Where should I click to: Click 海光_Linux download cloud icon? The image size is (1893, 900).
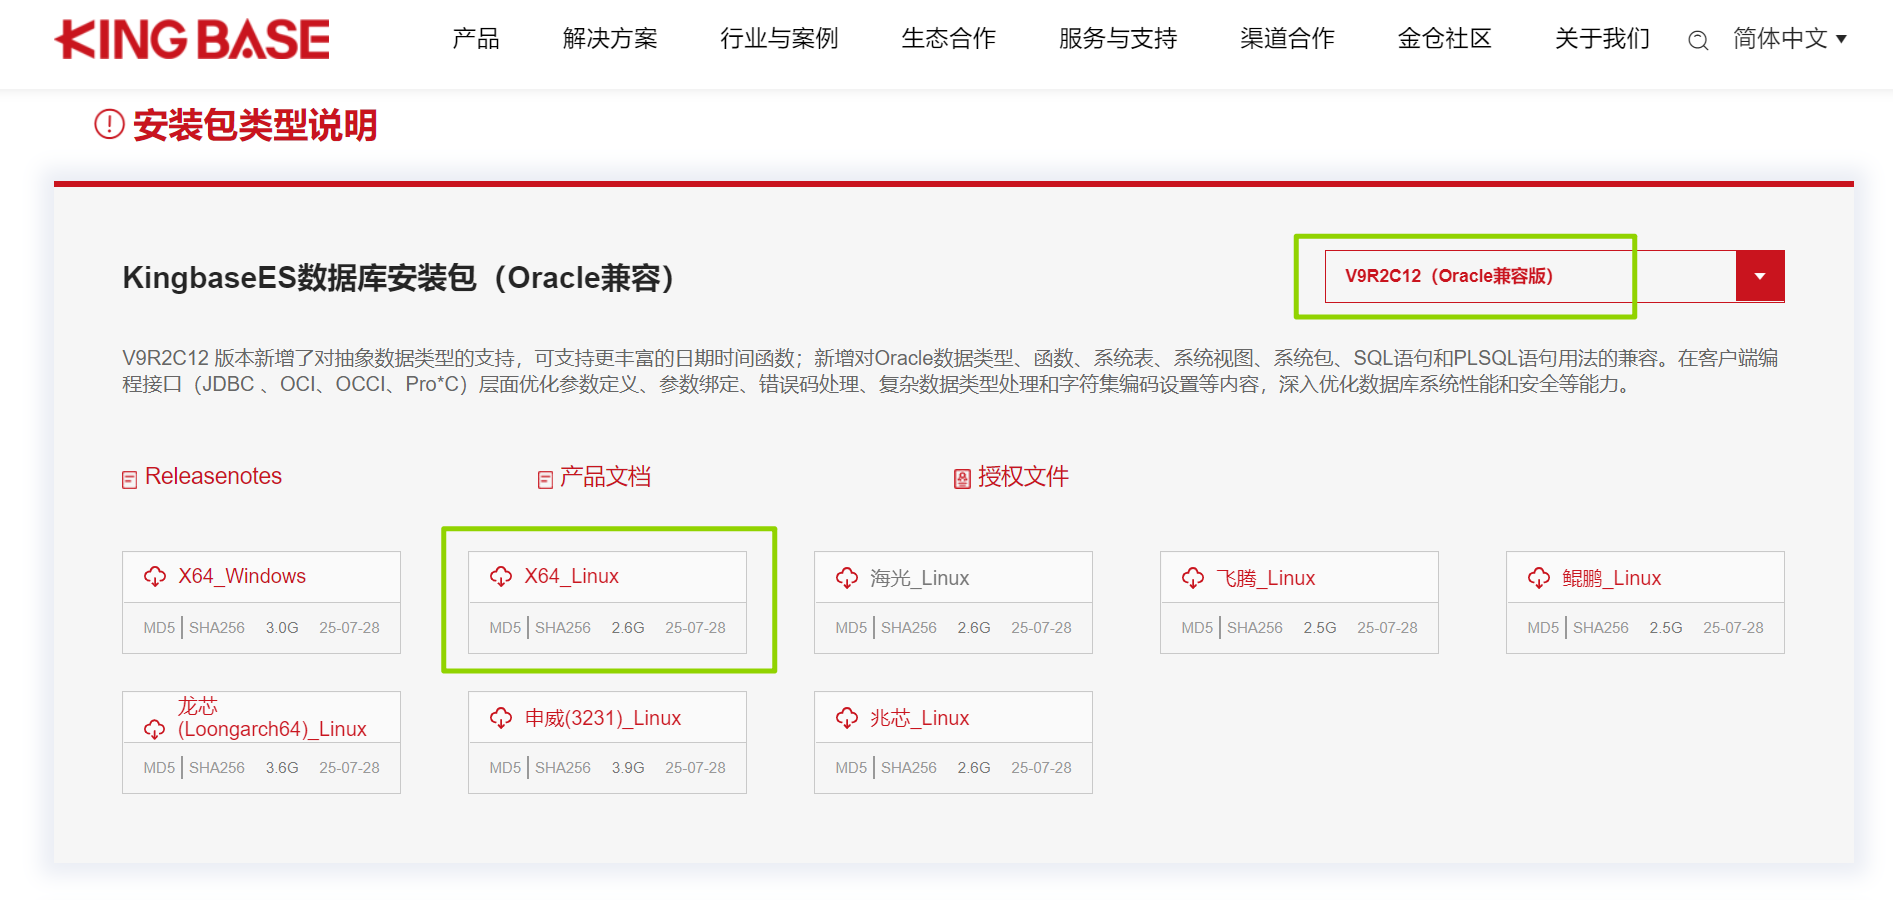(x=847, y=578)
